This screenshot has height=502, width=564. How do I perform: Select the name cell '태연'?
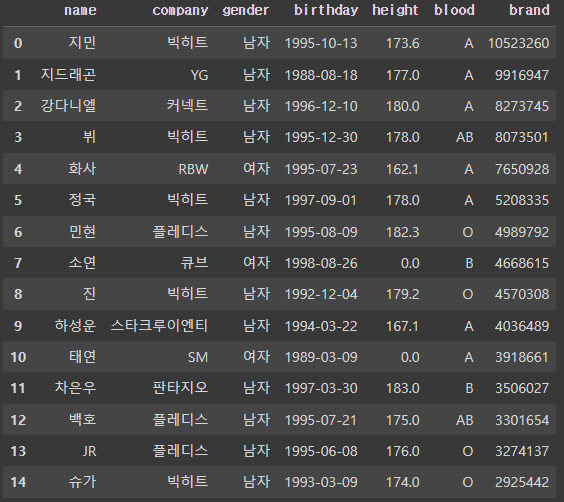[82, 357]
